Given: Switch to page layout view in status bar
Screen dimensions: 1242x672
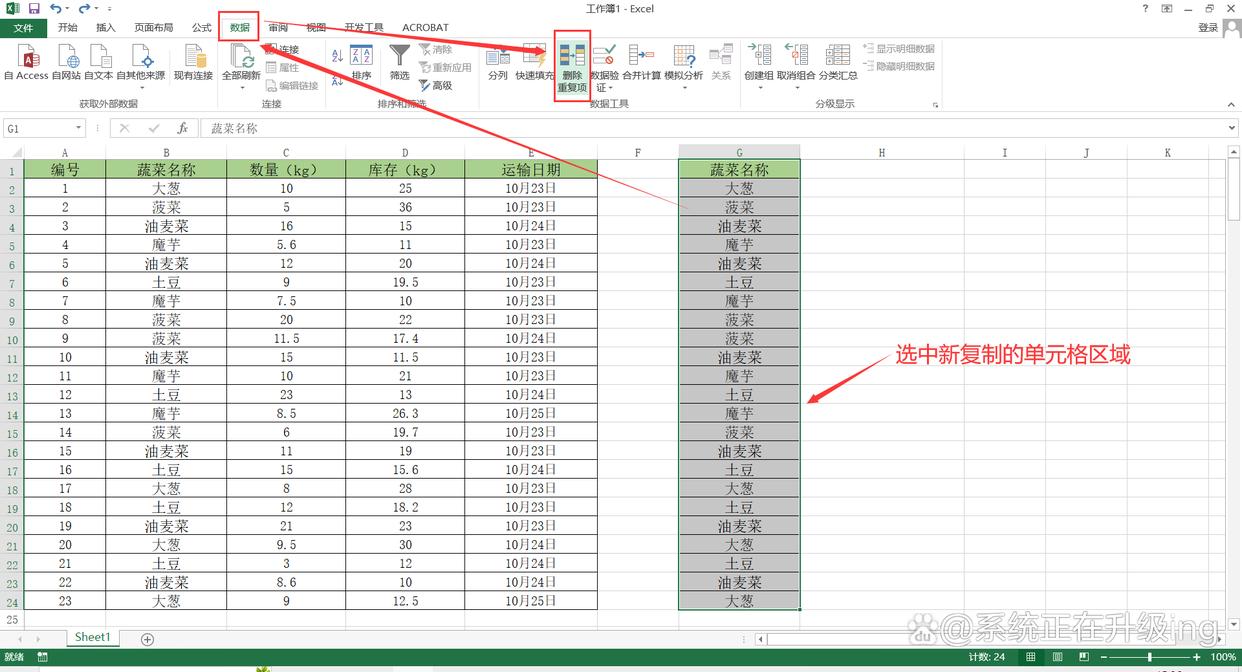Looking at the screenshot, I should click(1057, 657).
